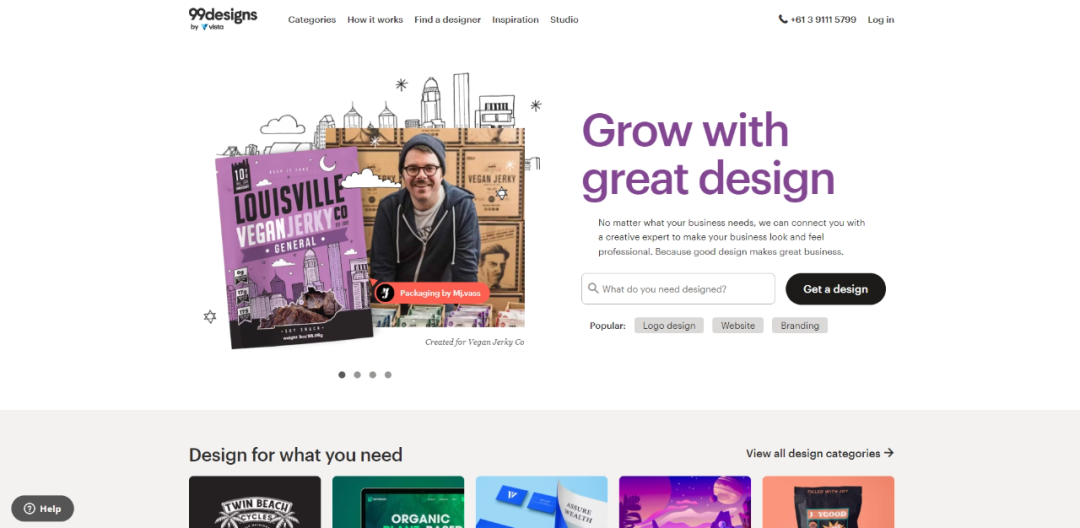Open the How it works menu

click(375, 20)
